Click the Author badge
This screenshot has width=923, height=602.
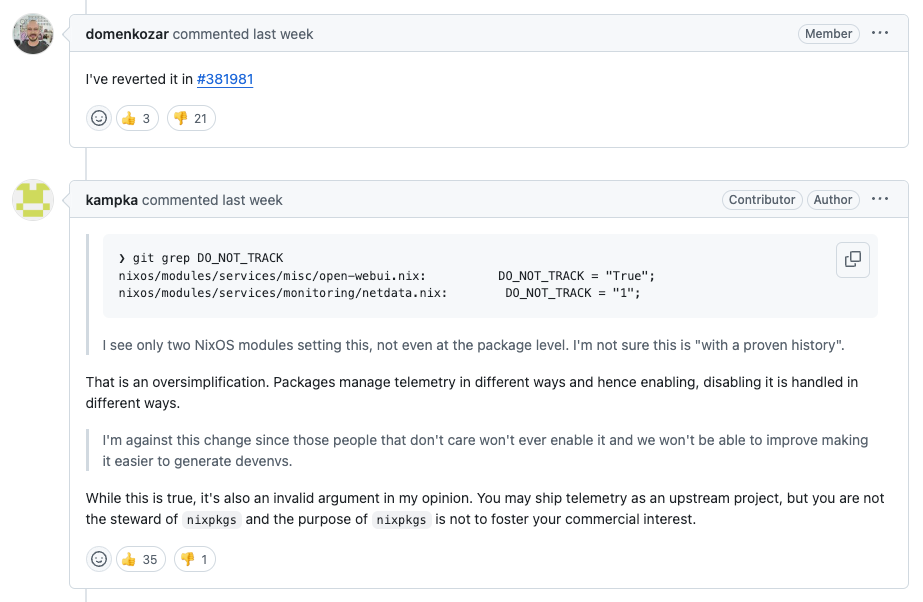point(832,200)
